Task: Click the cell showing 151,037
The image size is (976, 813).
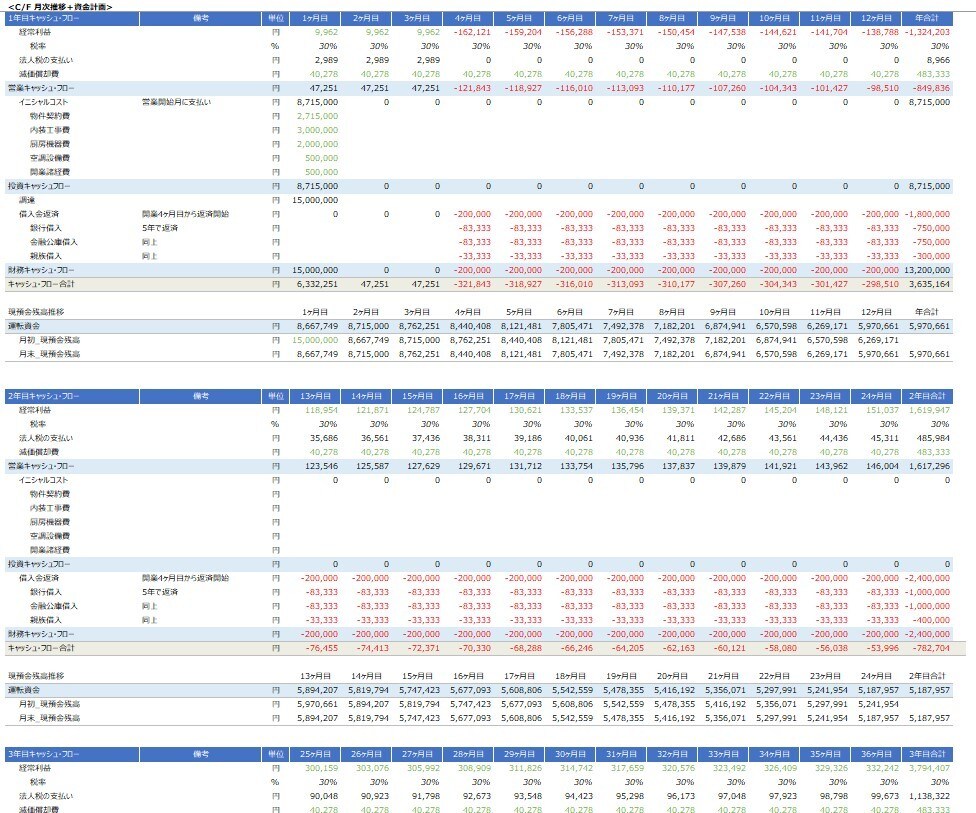Action: coord(883,411)
